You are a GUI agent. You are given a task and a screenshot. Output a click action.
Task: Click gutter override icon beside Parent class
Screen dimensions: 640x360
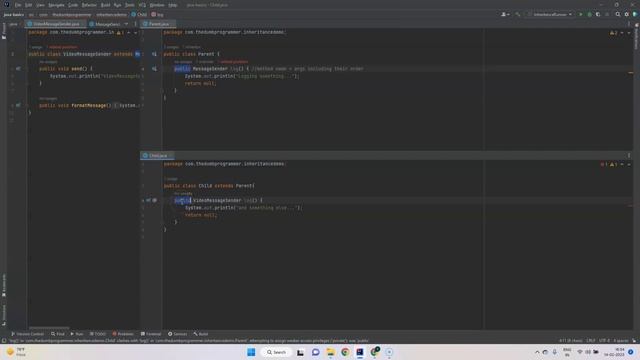[x=154, y=54]
